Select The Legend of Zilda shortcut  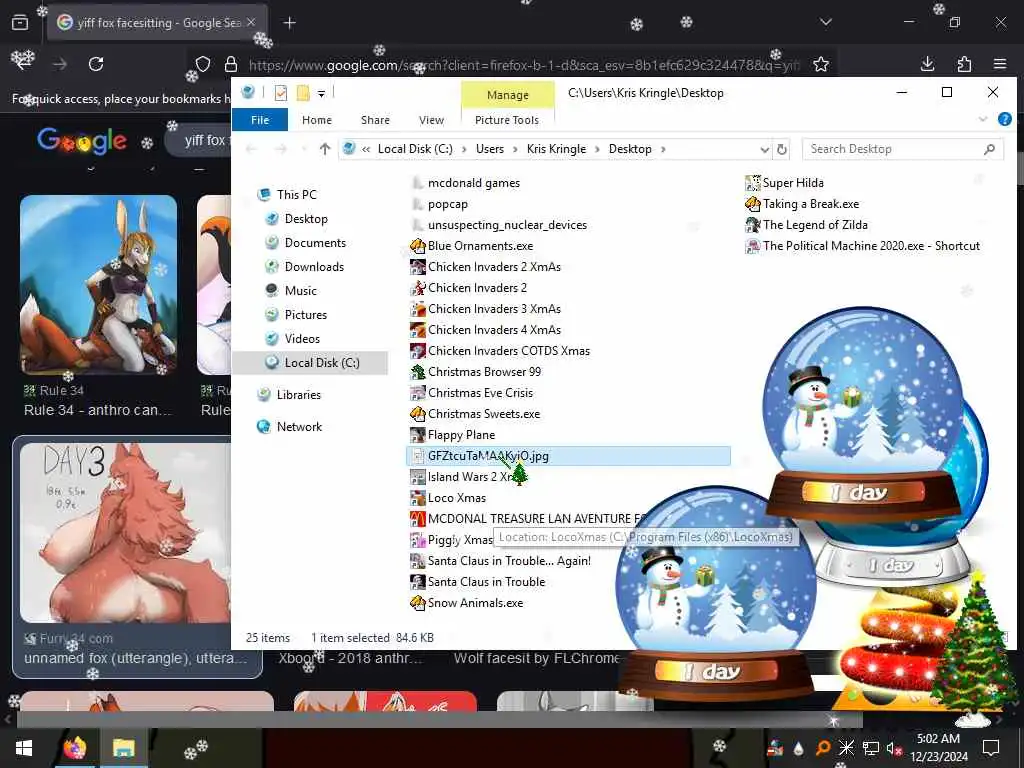(x=807, y=225)
